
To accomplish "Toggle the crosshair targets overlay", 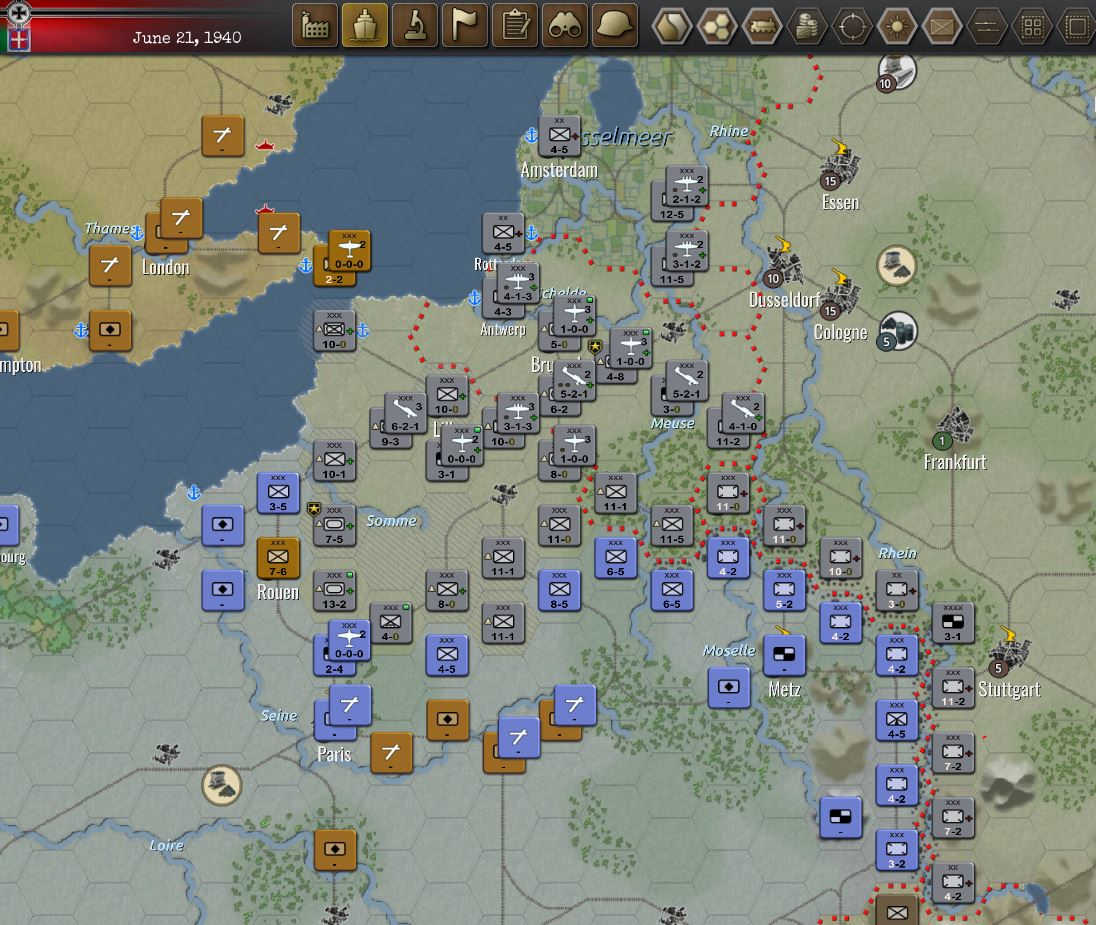I will tap(852, 27).
